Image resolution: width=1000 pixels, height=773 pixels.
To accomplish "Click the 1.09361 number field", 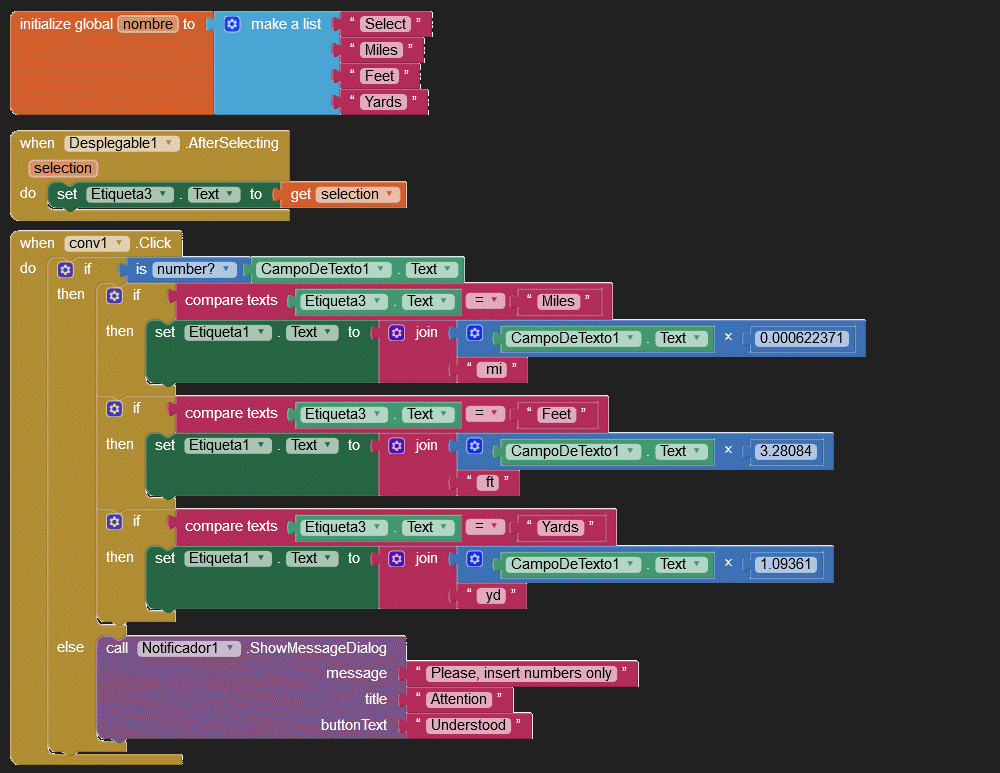I will click(x=786, y=565).
